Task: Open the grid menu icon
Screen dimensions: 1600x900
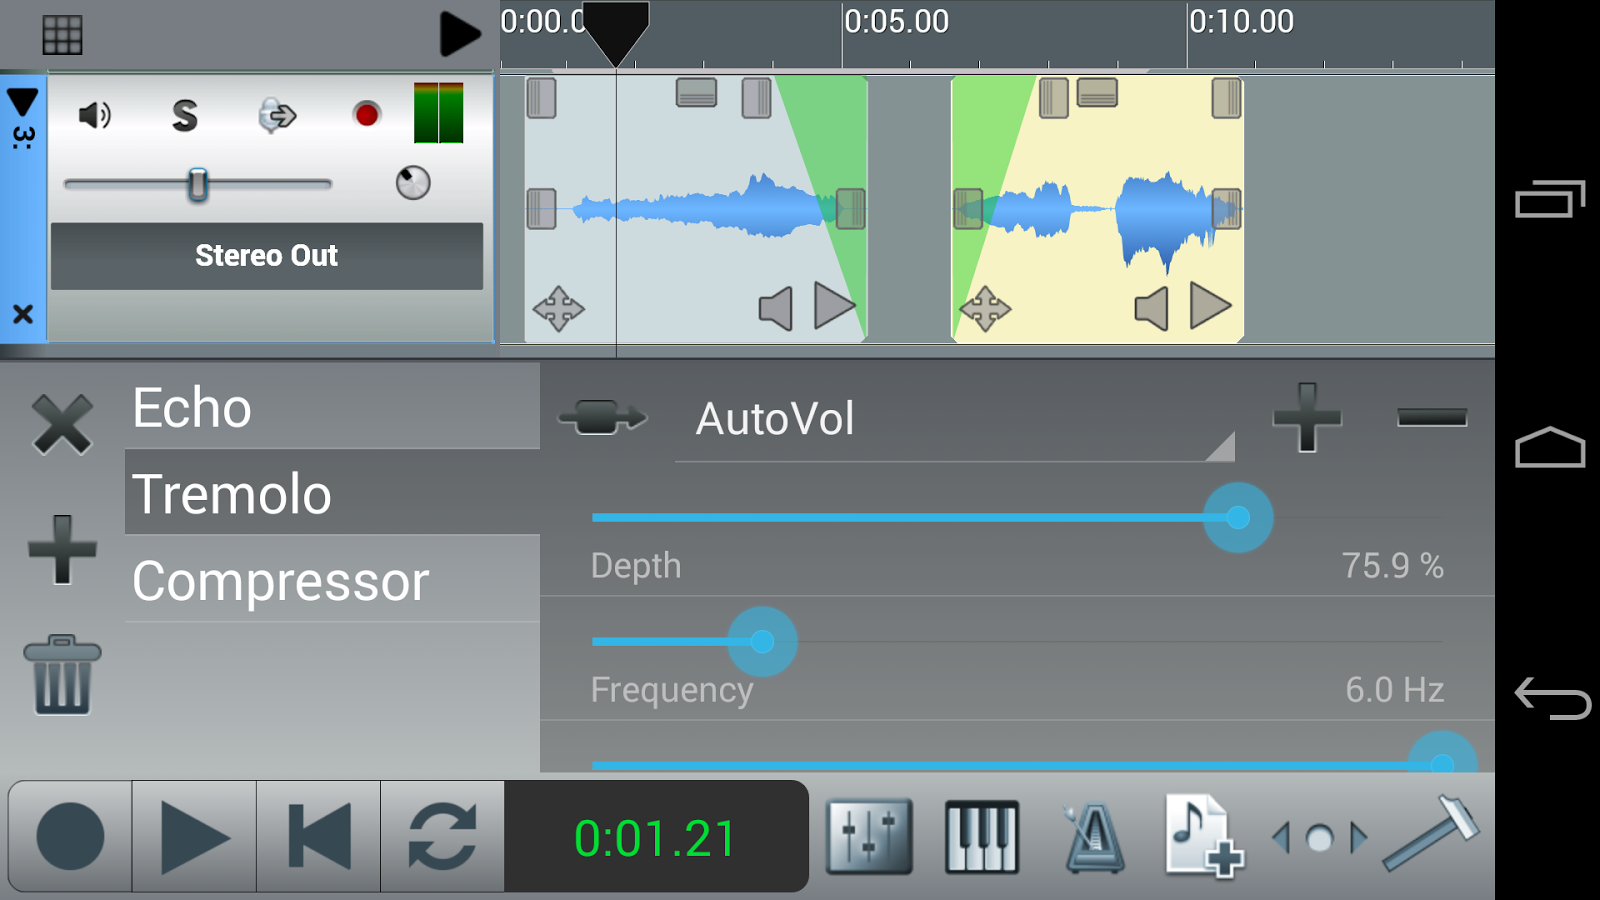Action: coord(62,35)
